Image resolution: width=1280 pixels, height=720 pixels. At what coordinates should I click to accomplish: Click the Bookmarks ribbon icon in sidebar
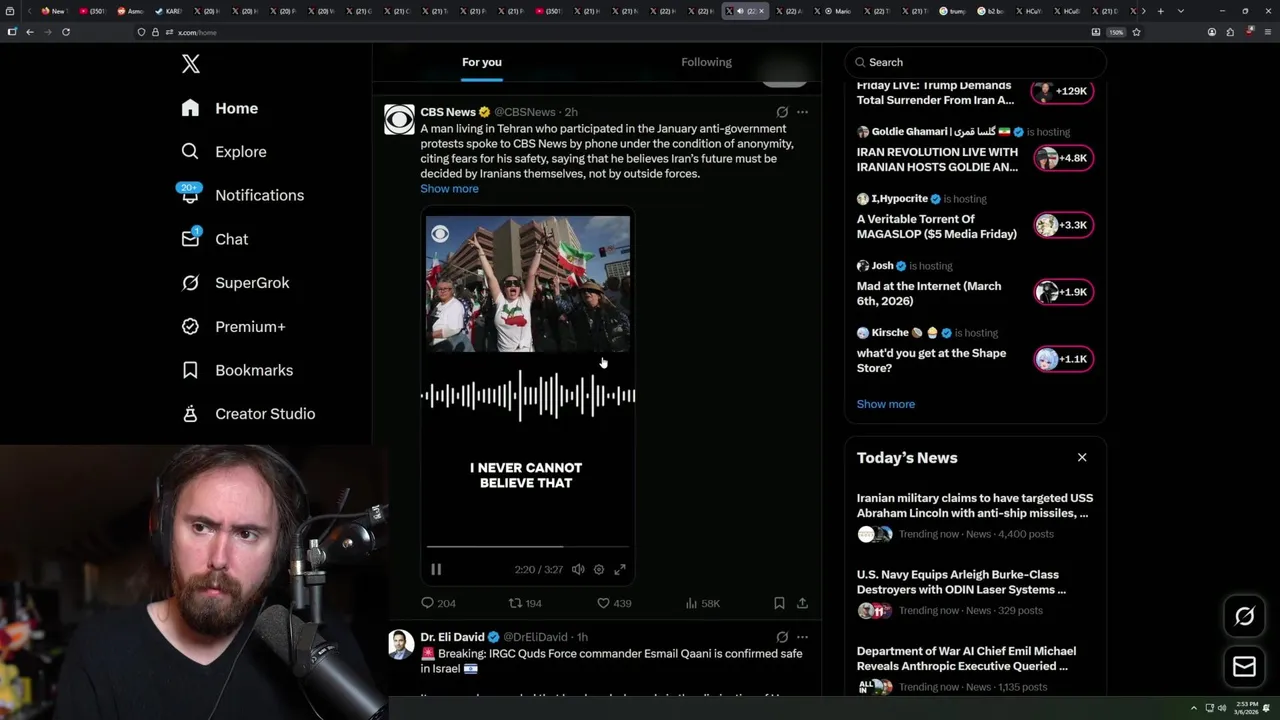click(190, 370)
